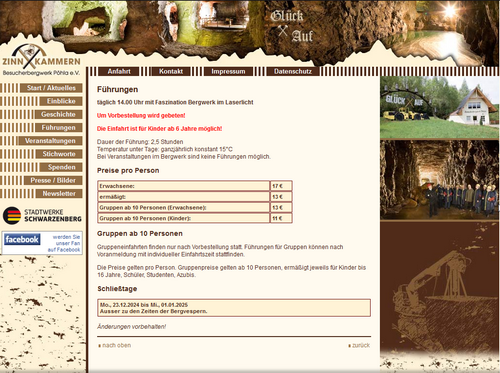This screenshot has height=373, width=500.
Task: Go to the Impressum page
Action: [x=228, y=71]
